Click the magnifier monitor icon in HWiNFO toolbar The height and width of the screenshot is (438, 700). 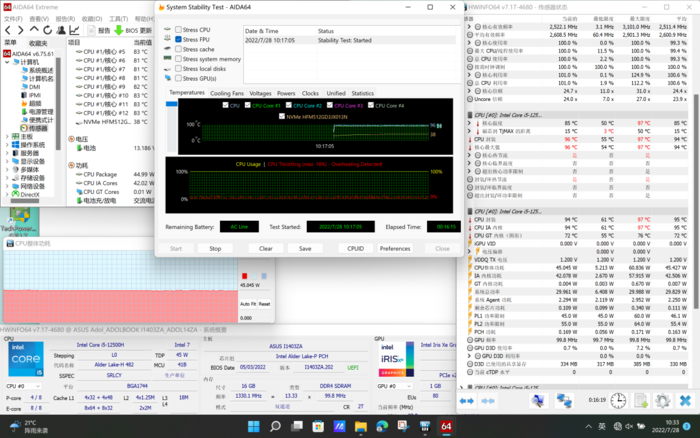tap(538, 400)
